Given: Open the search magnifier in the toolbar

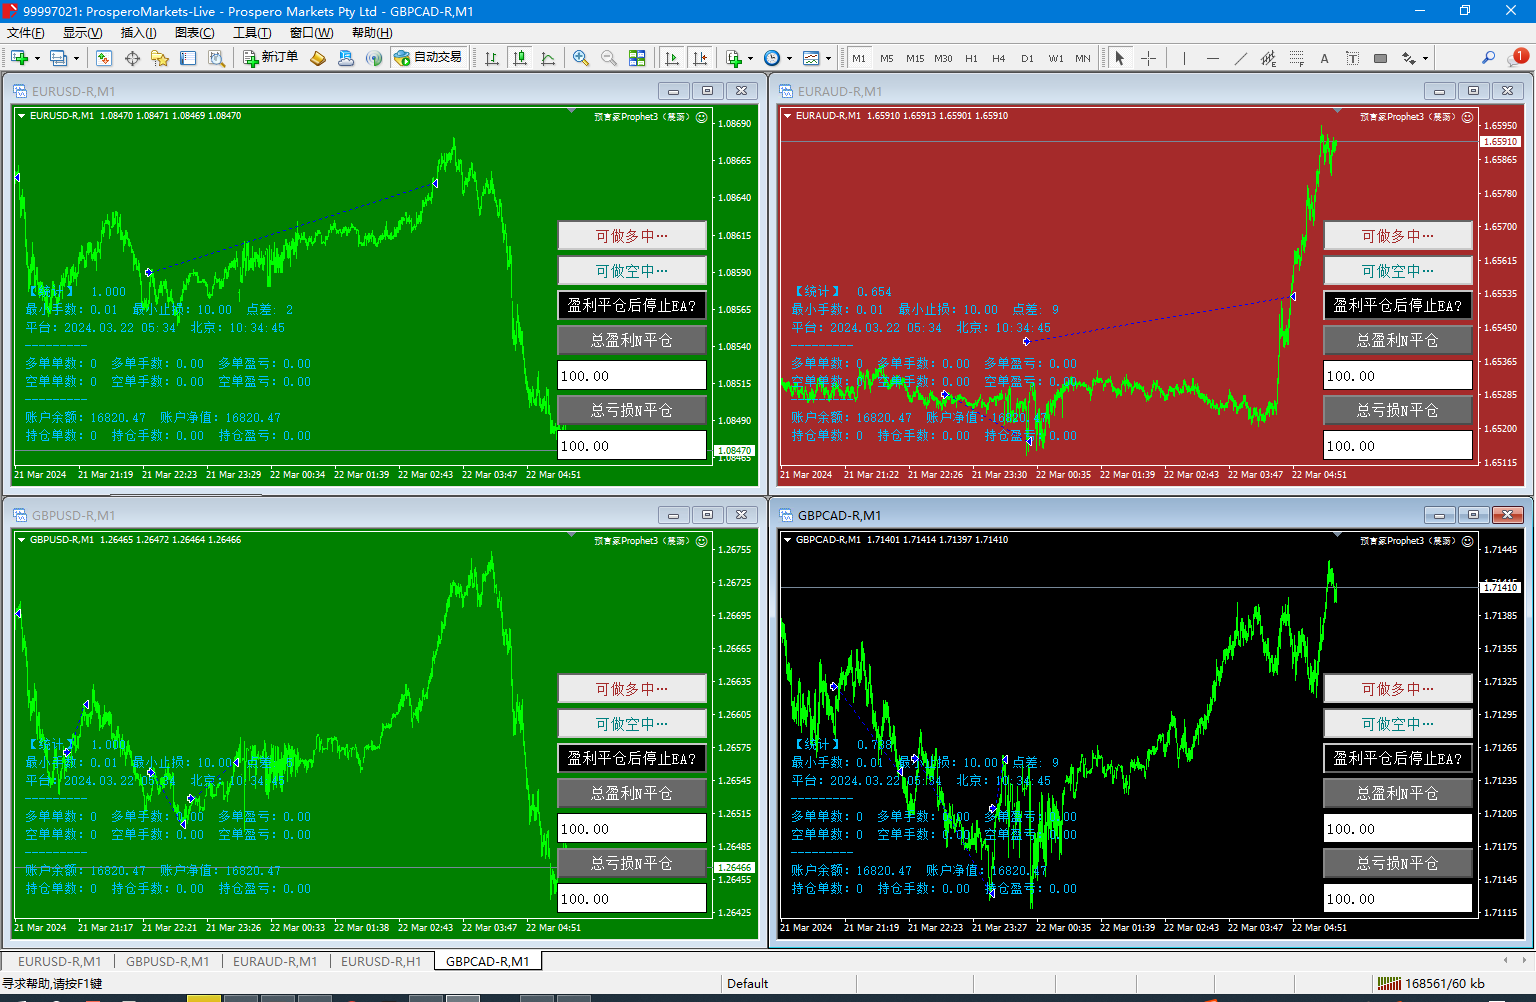Looking at the screenshot, I should 1488,58.
